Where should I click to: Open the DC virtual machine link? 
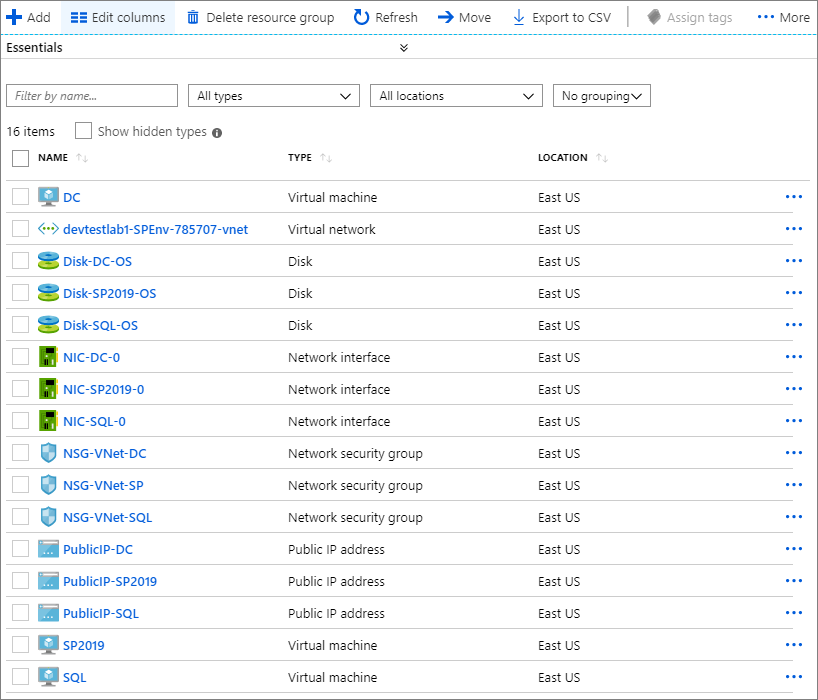(x=71, y=197)
